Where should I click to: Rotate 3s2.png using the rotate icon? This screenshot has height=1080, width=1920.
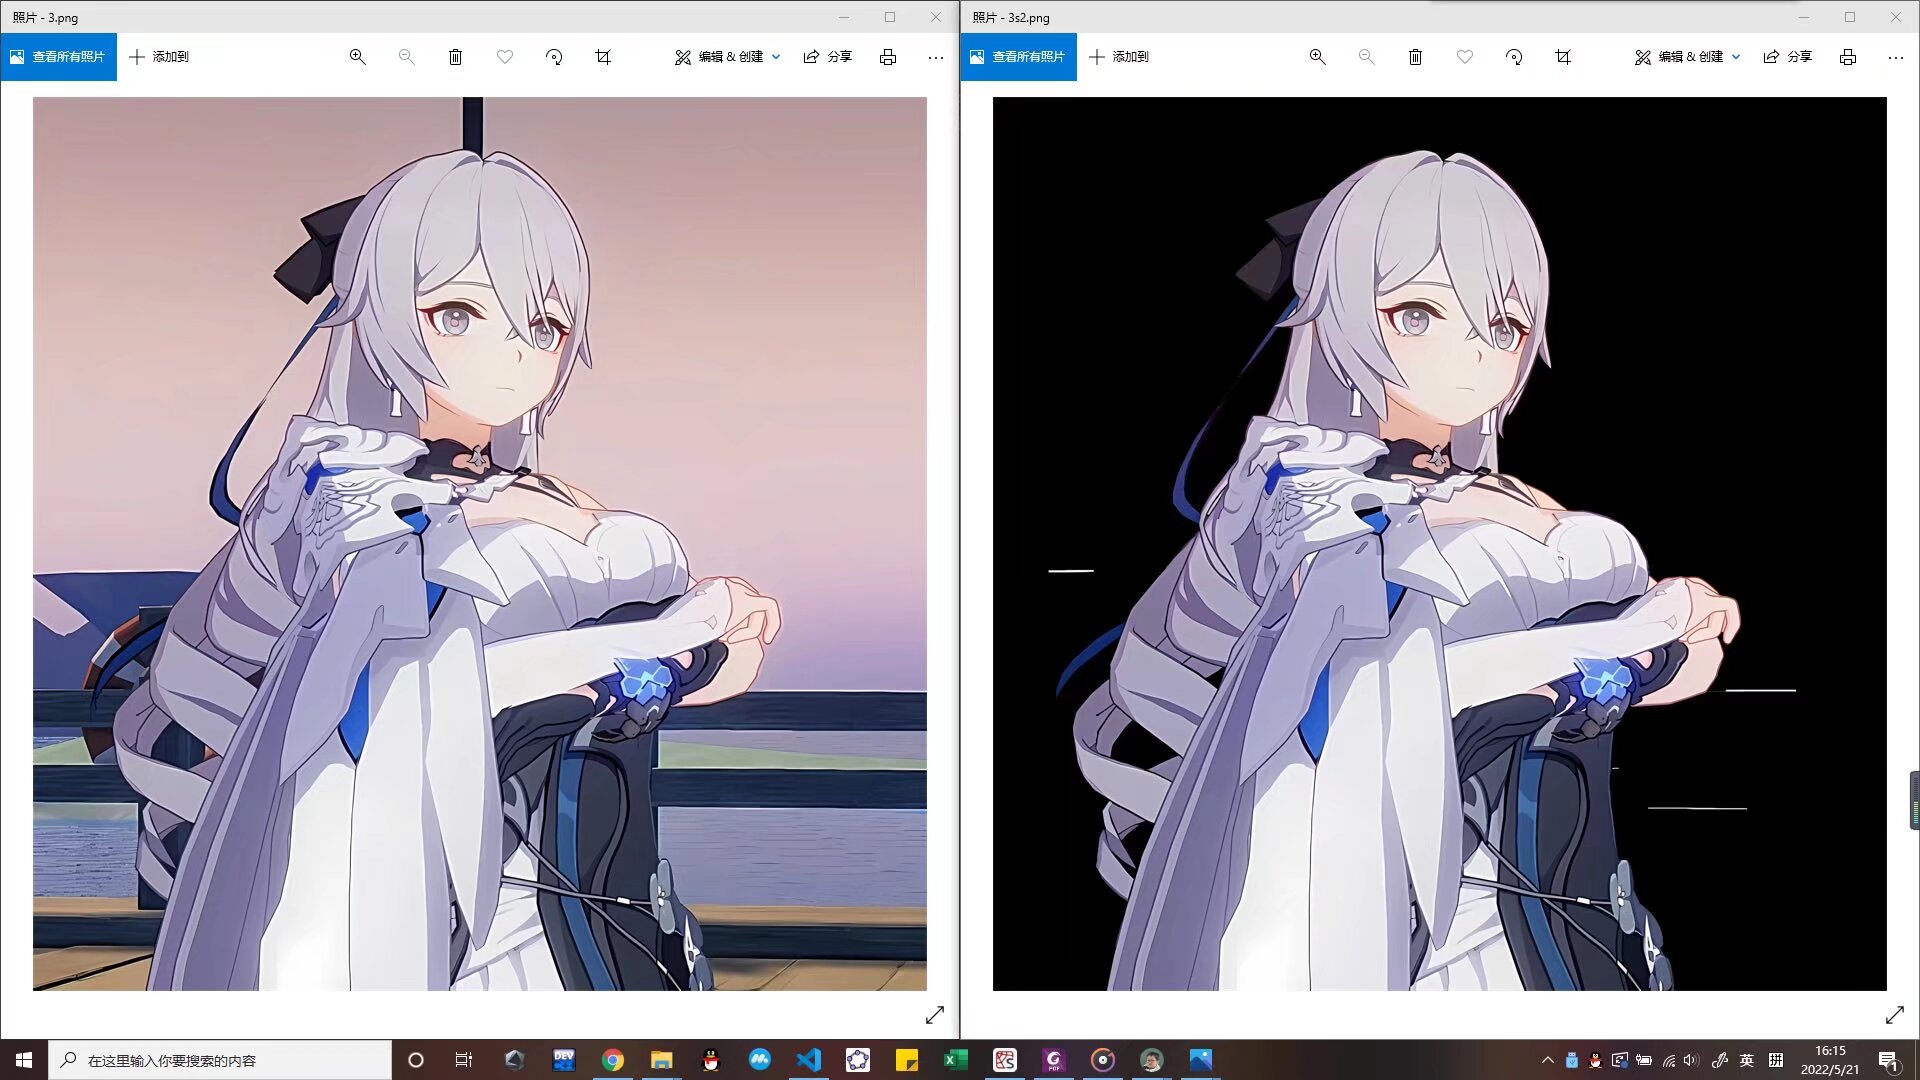point(1514,57)
